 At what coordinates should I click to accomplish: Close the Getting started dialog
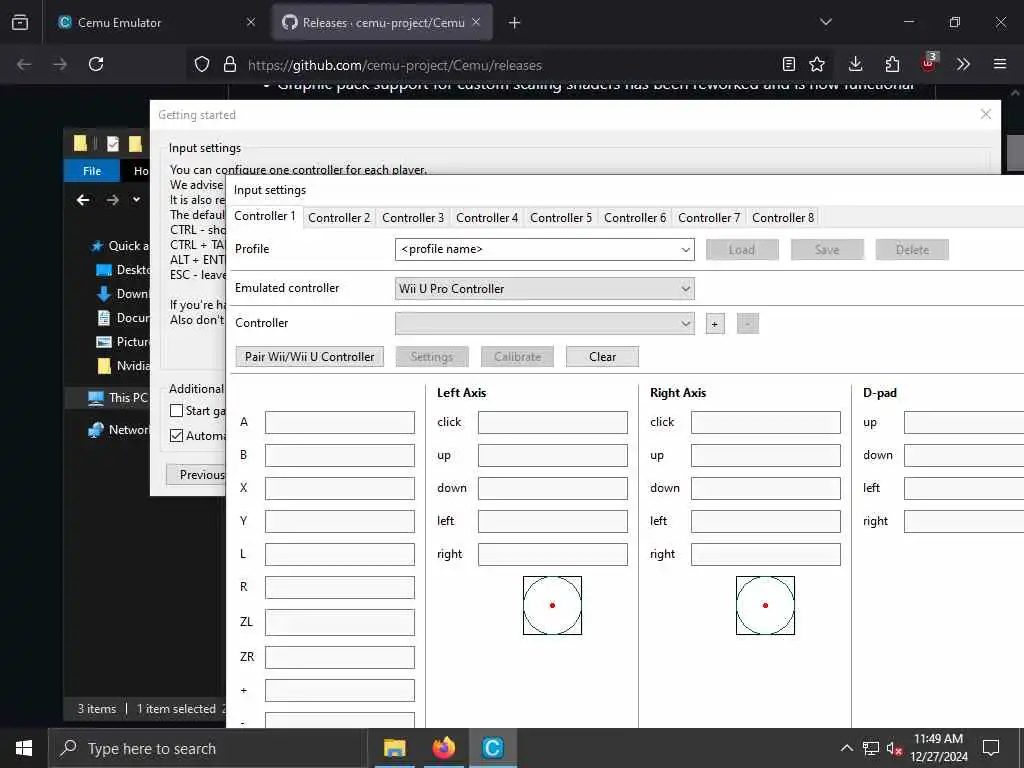click(x=985, y=114)
